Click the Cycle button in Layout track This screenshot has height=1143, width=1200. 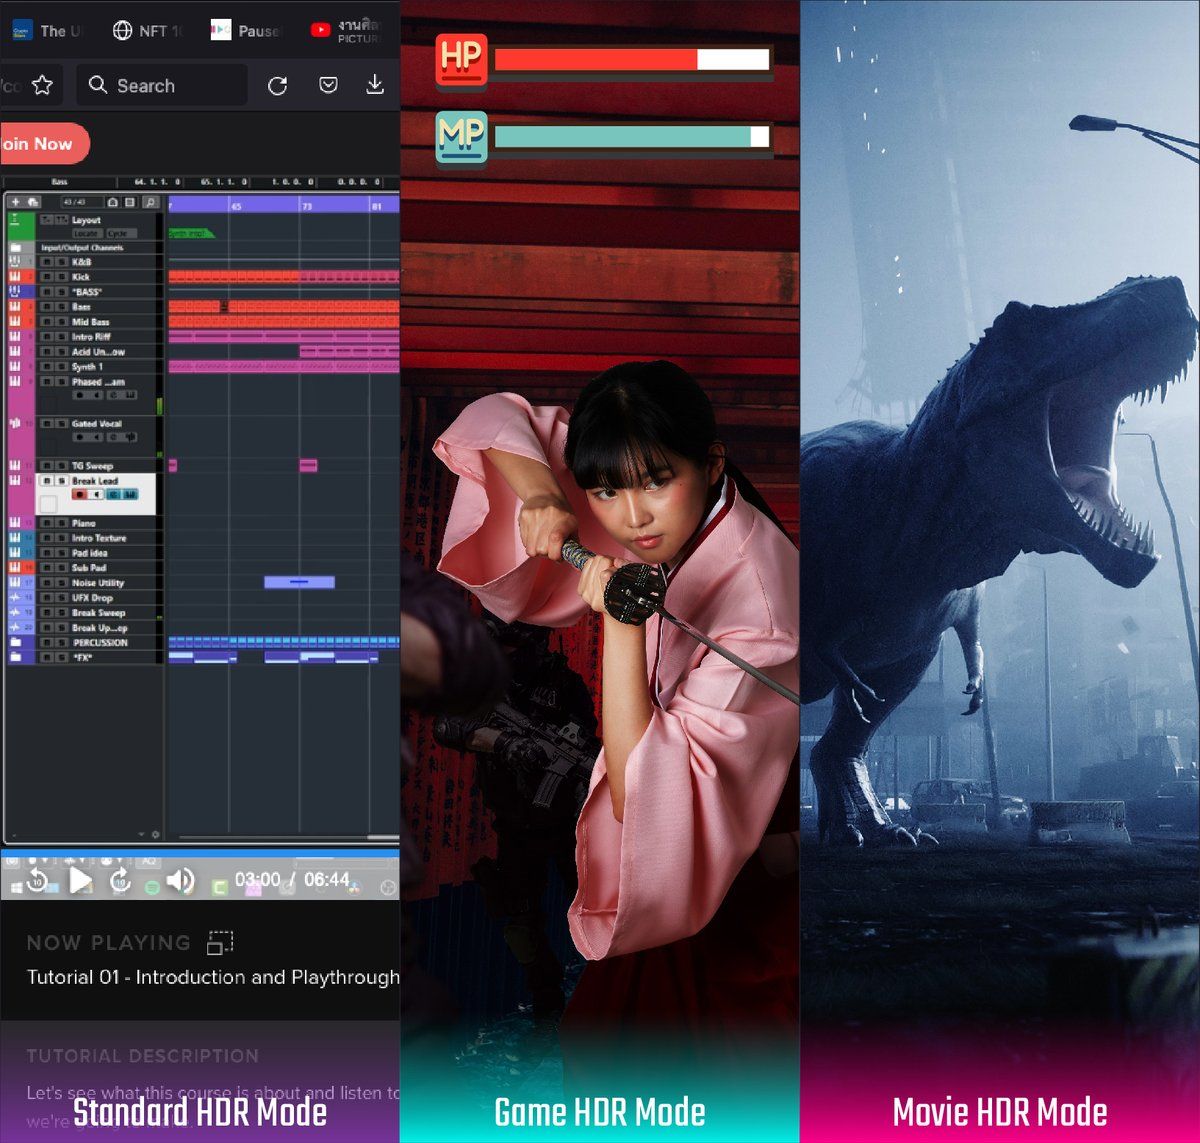(x=121, y=234)
